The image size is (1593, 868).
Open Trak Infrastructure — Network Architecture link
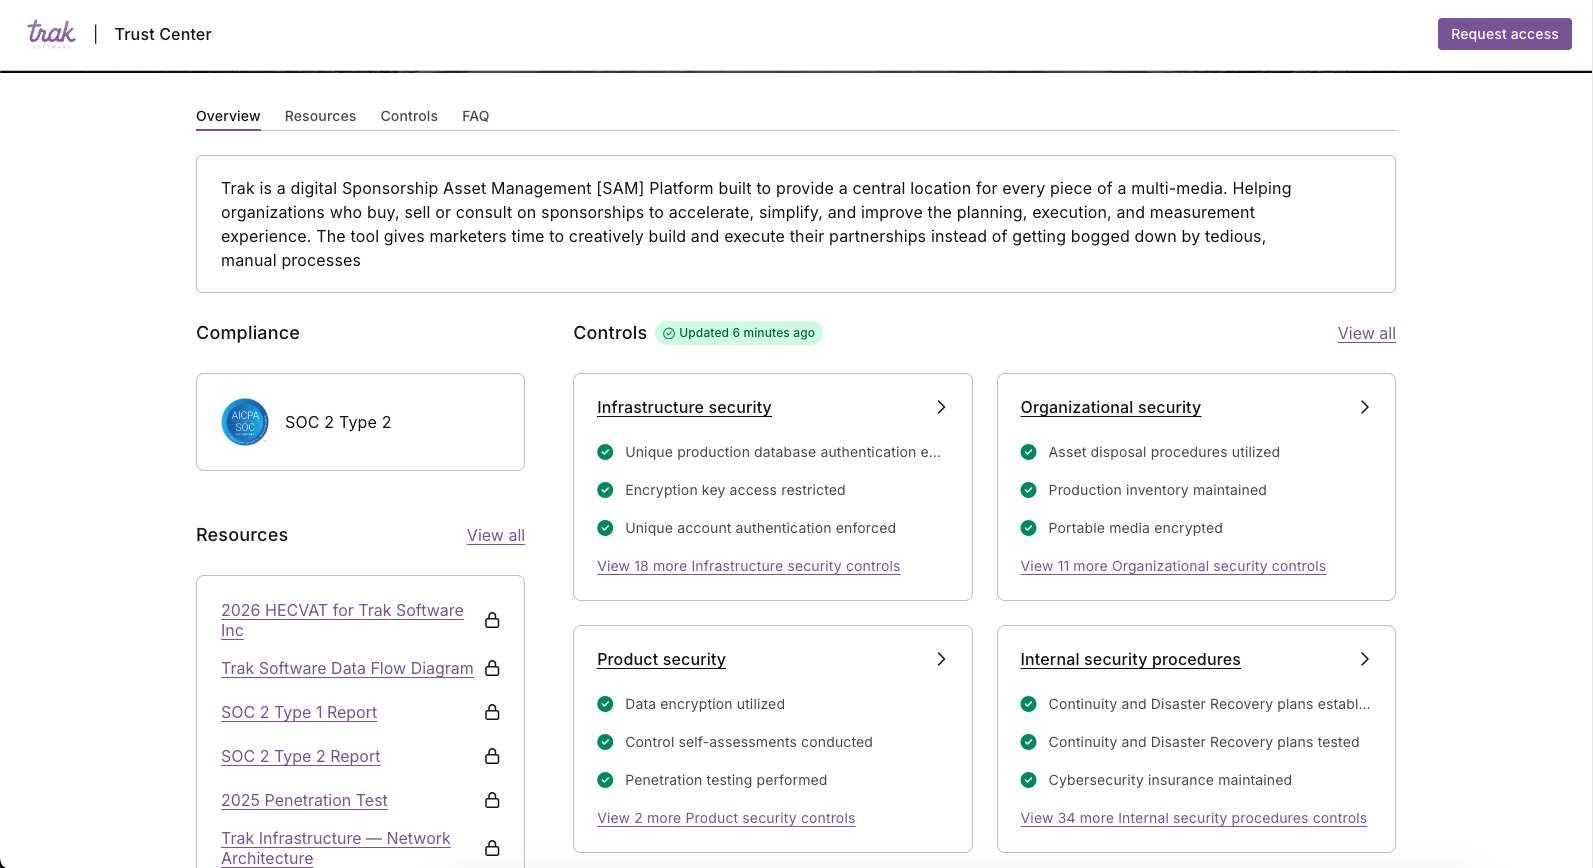click(x=336, y=848)
